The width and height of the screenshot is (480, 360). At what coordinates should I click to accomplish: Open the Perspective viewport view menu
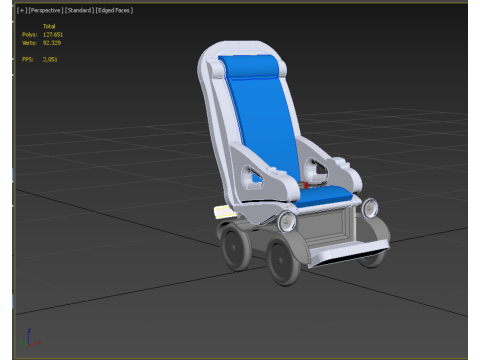[46, 10]
